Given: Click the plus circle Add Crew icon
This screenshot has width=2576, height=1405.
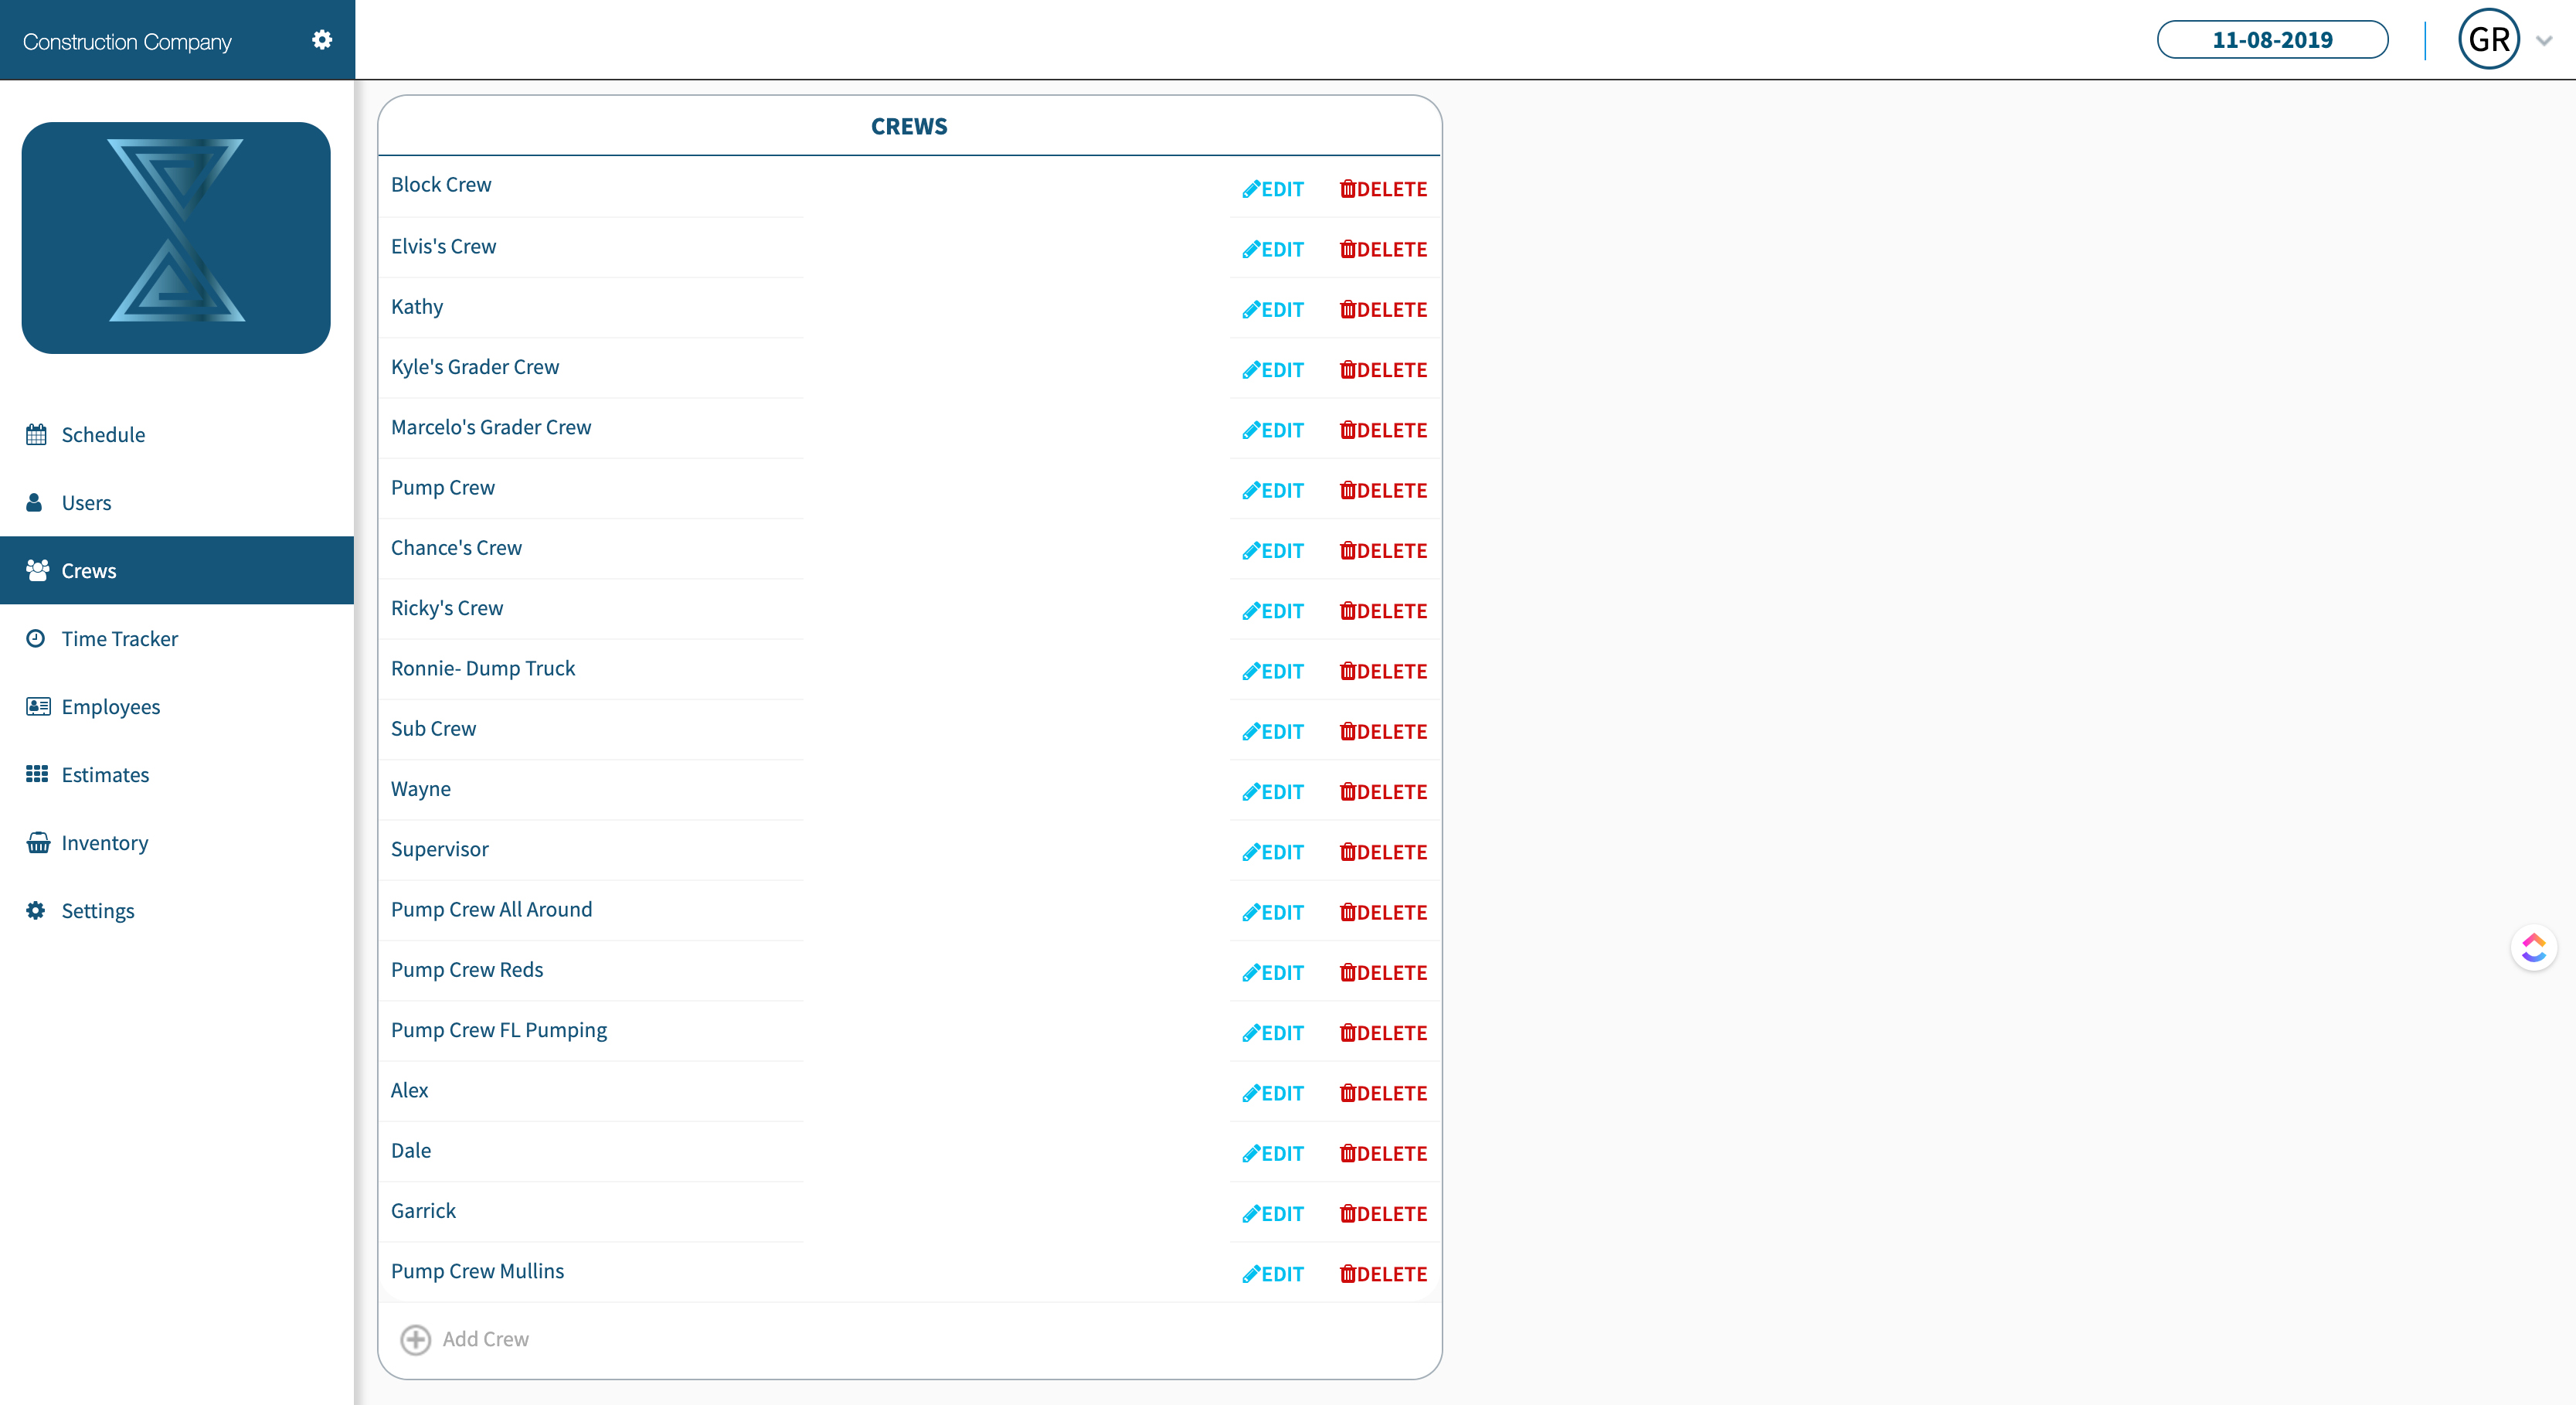Looking at the screenshot, I should (x=415, y=1339).
